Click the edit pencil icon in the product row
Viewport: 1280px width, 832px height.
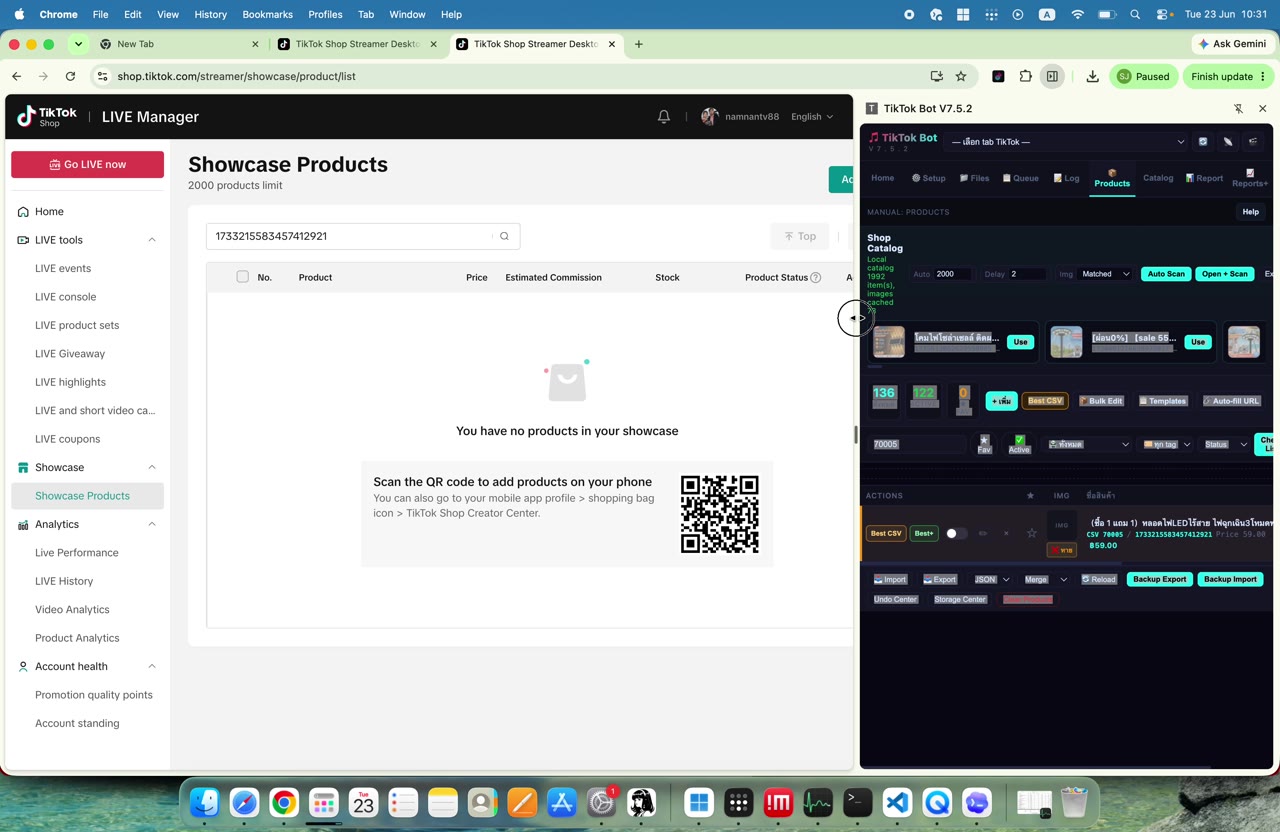point(983,533)
